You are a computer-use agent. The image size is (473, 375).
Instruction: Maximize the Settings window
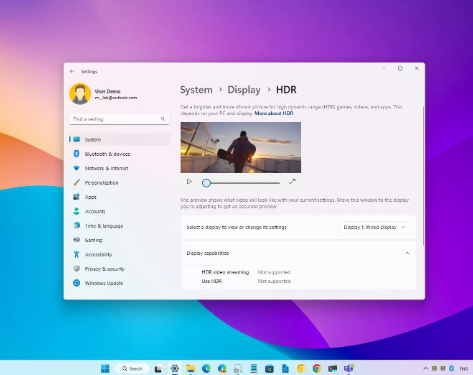click(400, 68)
